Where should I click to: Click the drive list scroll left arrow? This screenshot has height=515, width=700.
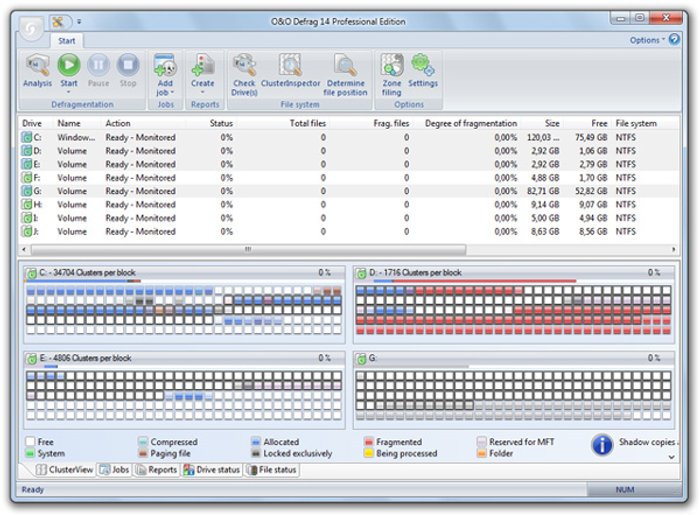tap(24, 249)
